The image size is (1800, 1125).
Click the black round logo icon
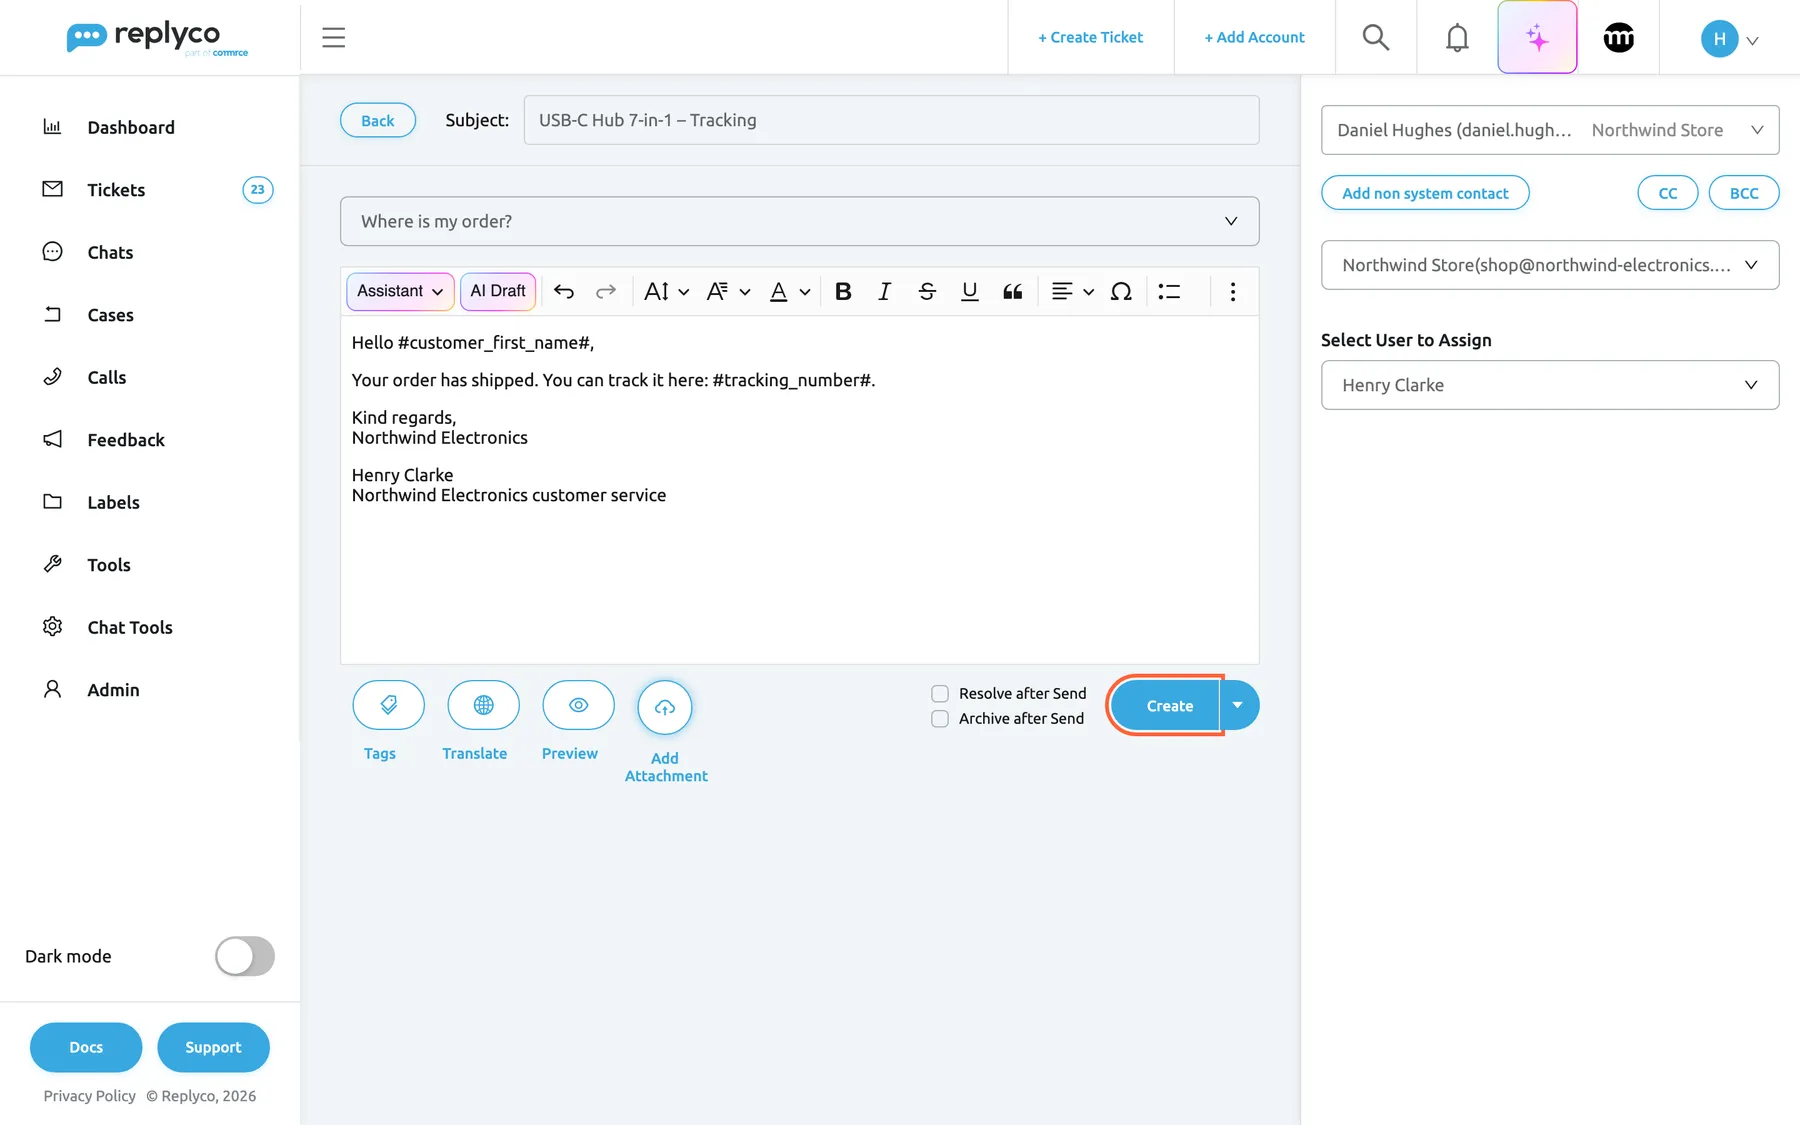[1619, 38]
